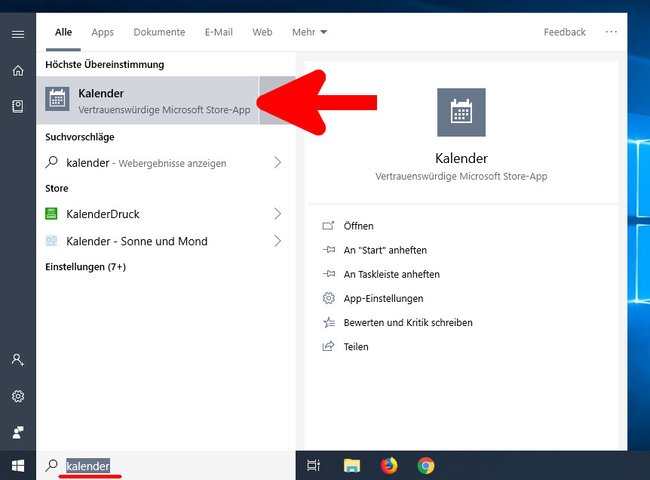Switch to the E-Mail tab
The width and height of the screenshot is (650, 480).
tap(218, 32)
